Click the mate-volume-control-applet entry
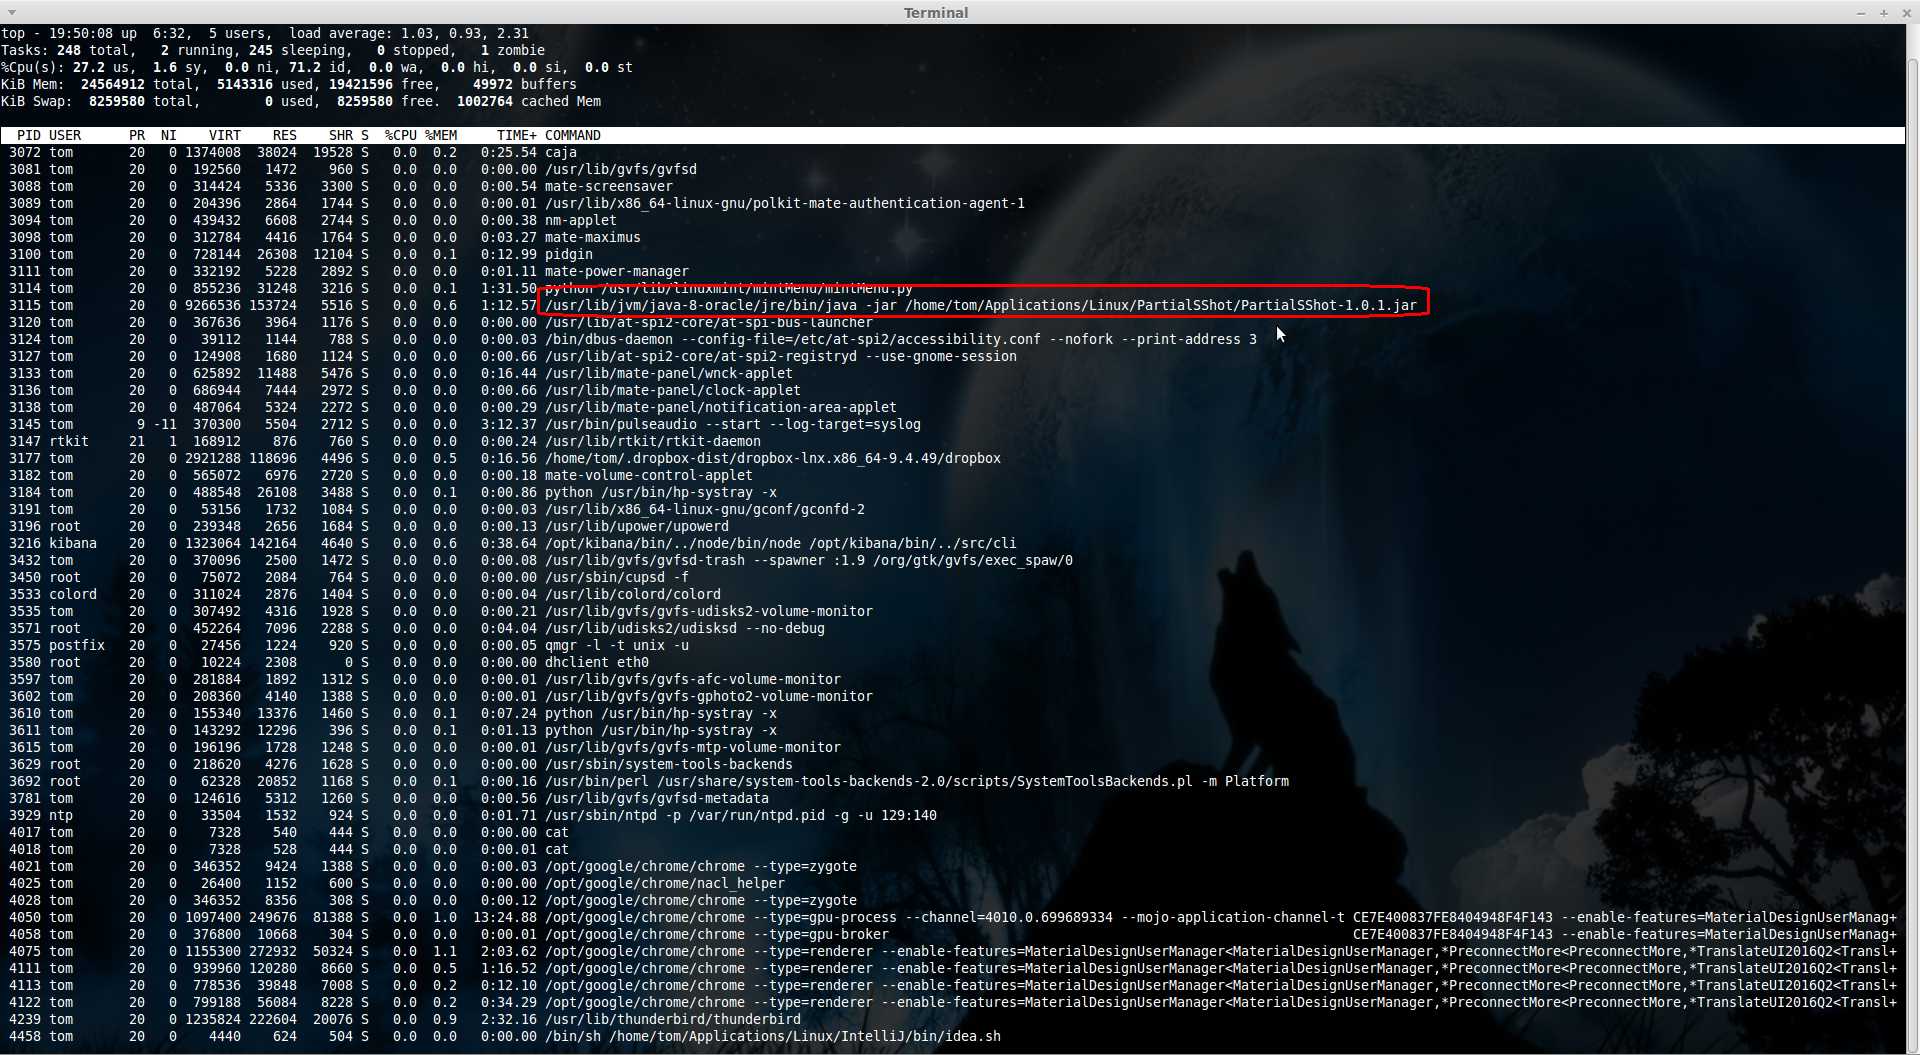 point(648,475)
